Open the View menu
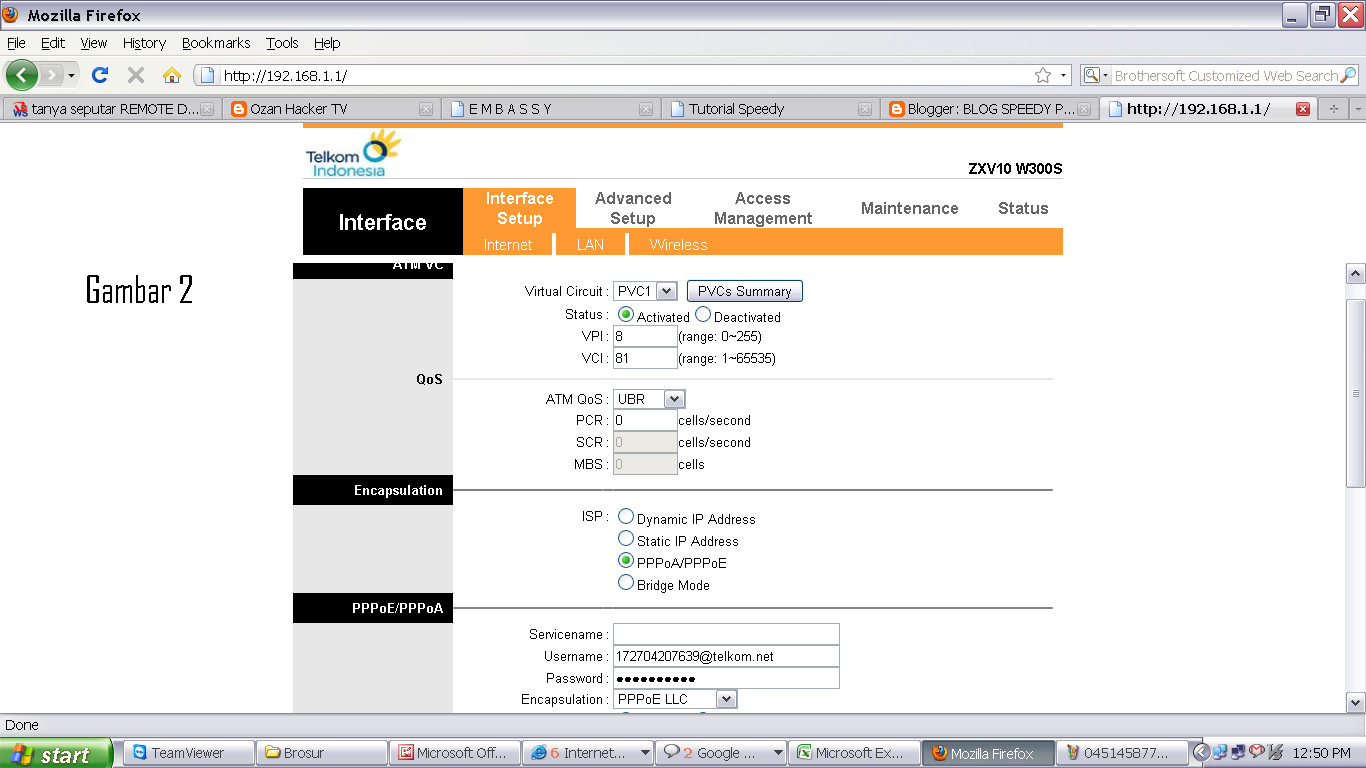The width and height of the screenshot is (1366, 768). click(94, 43)
